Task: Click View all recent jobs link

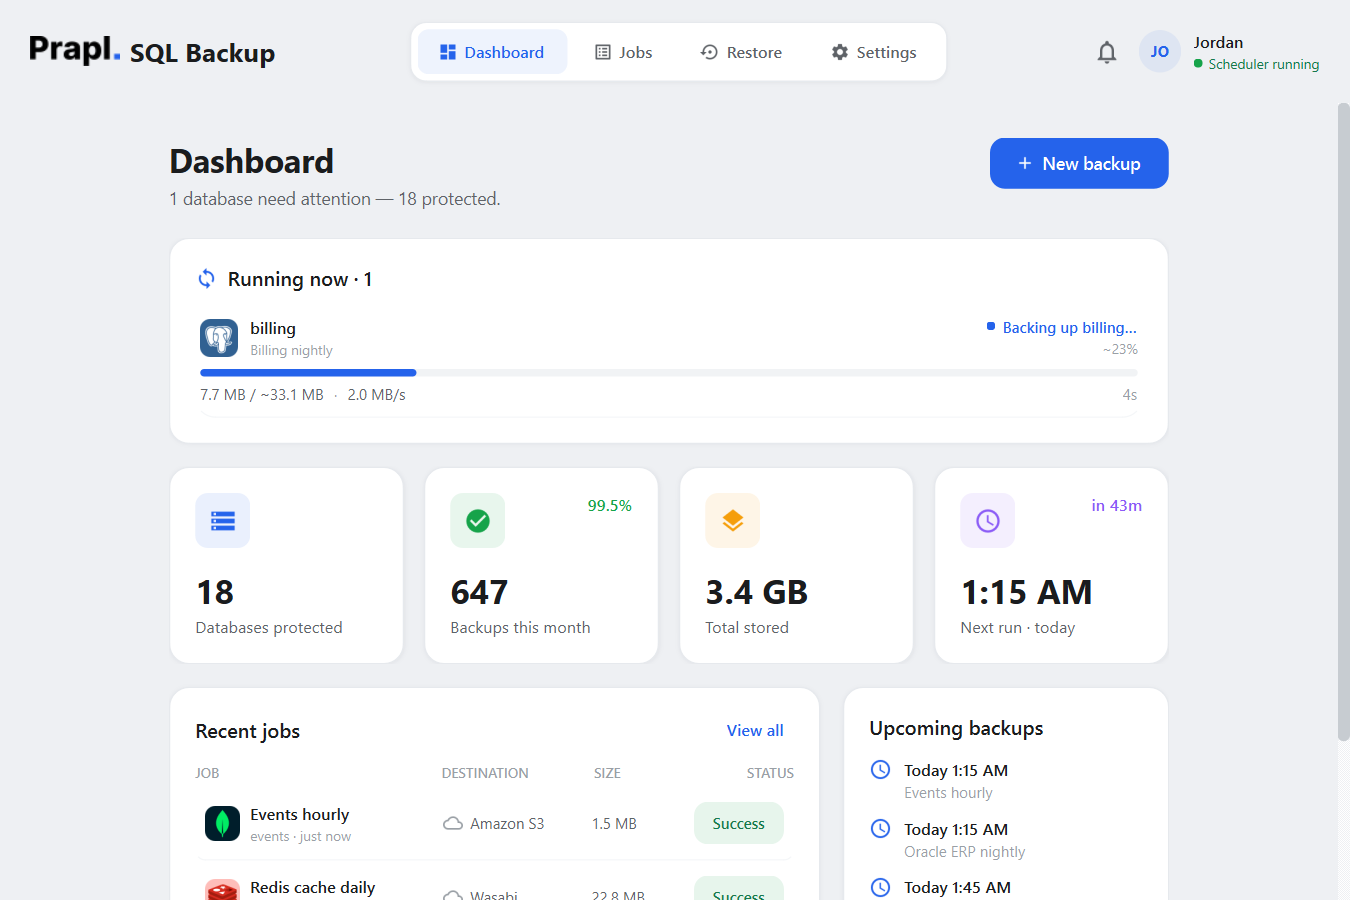Action: [755, 731]
